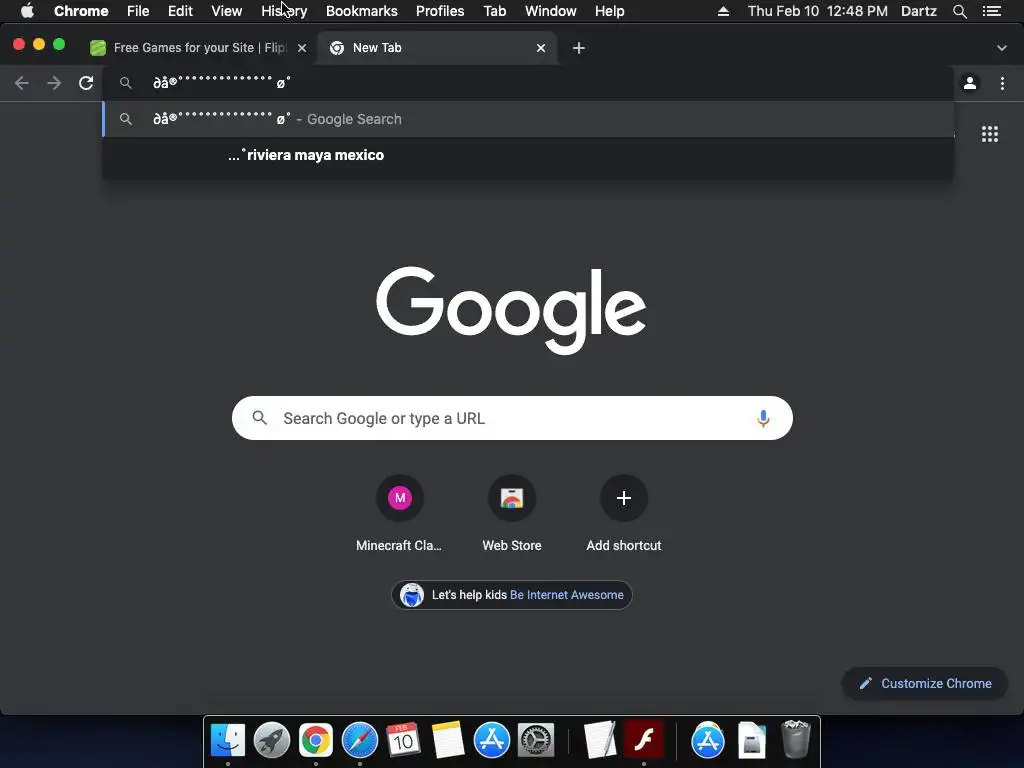Reload the page with the refresh icon

(86, 83)
